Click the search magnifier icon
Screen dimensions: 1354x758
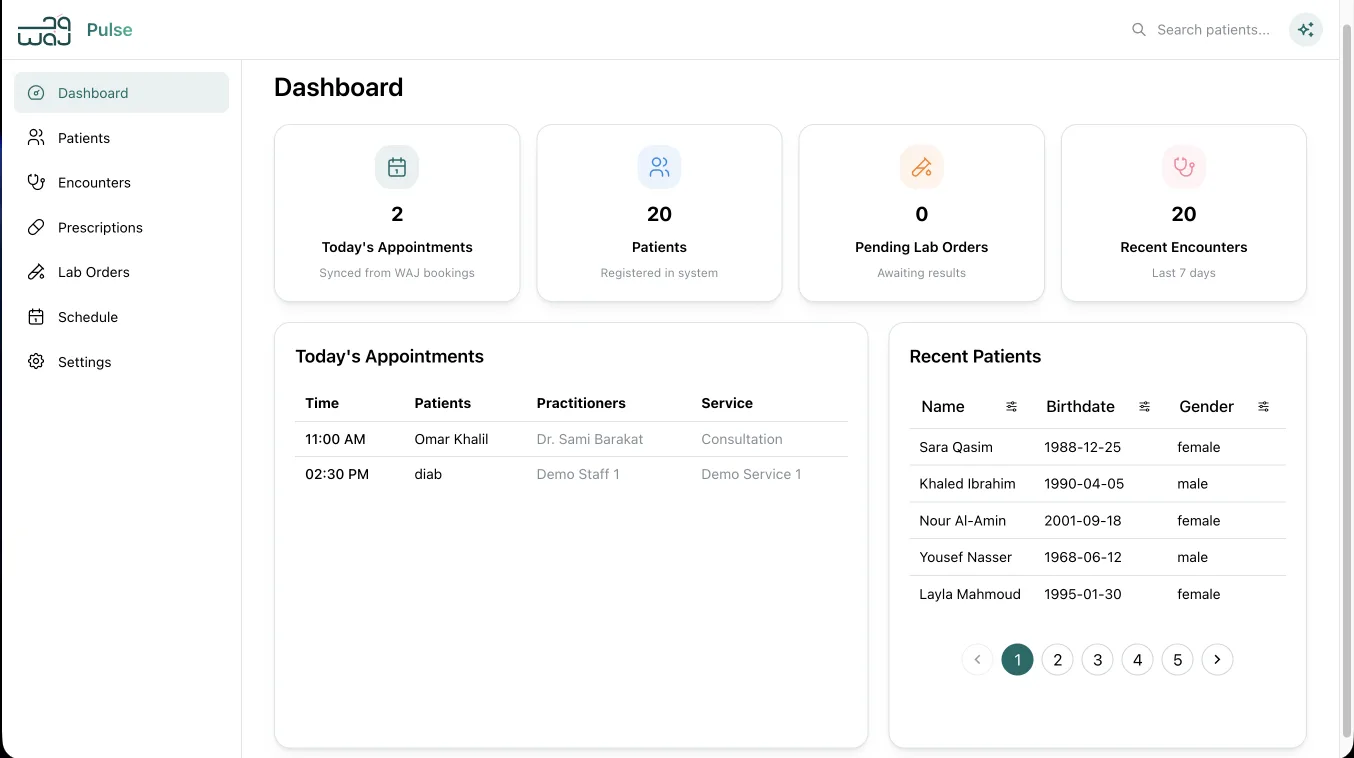tap(1139, 29)
